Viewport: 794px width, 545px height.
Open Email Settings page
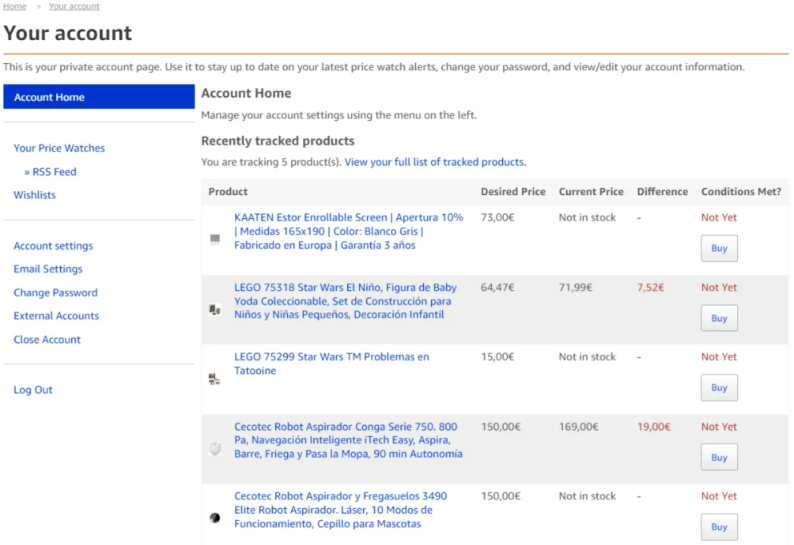[48, 269]
